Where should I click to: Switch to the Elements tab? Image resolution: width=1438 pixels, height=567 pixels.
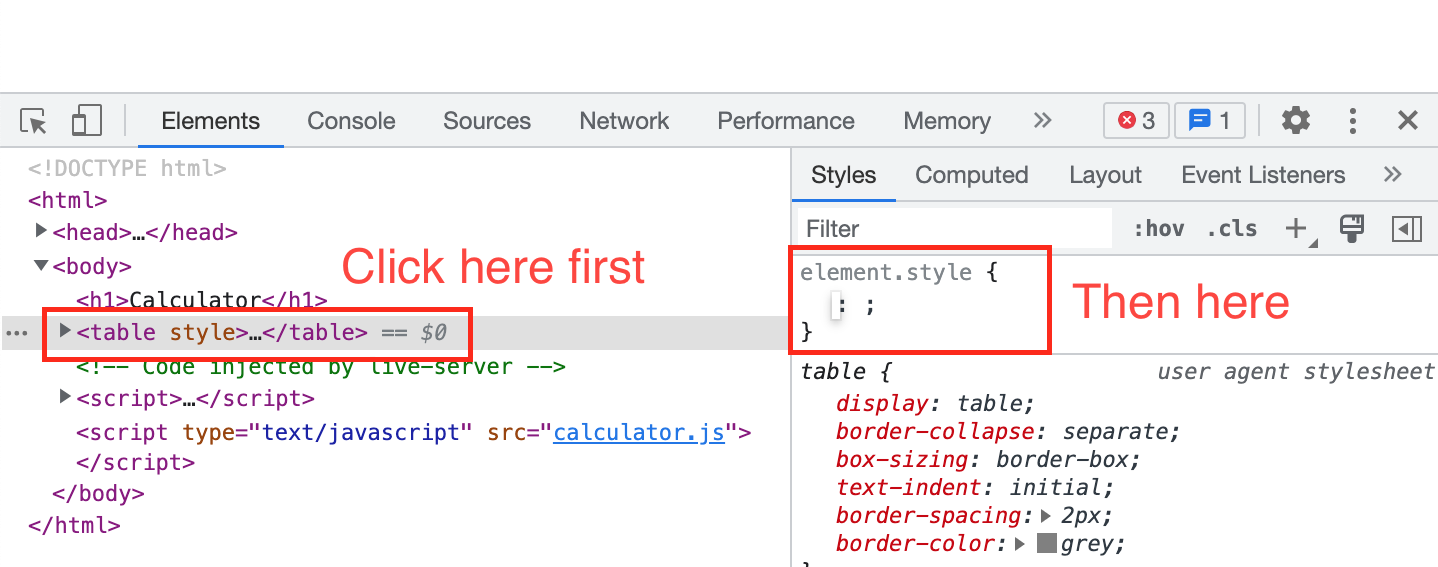(x=210, y=121)
